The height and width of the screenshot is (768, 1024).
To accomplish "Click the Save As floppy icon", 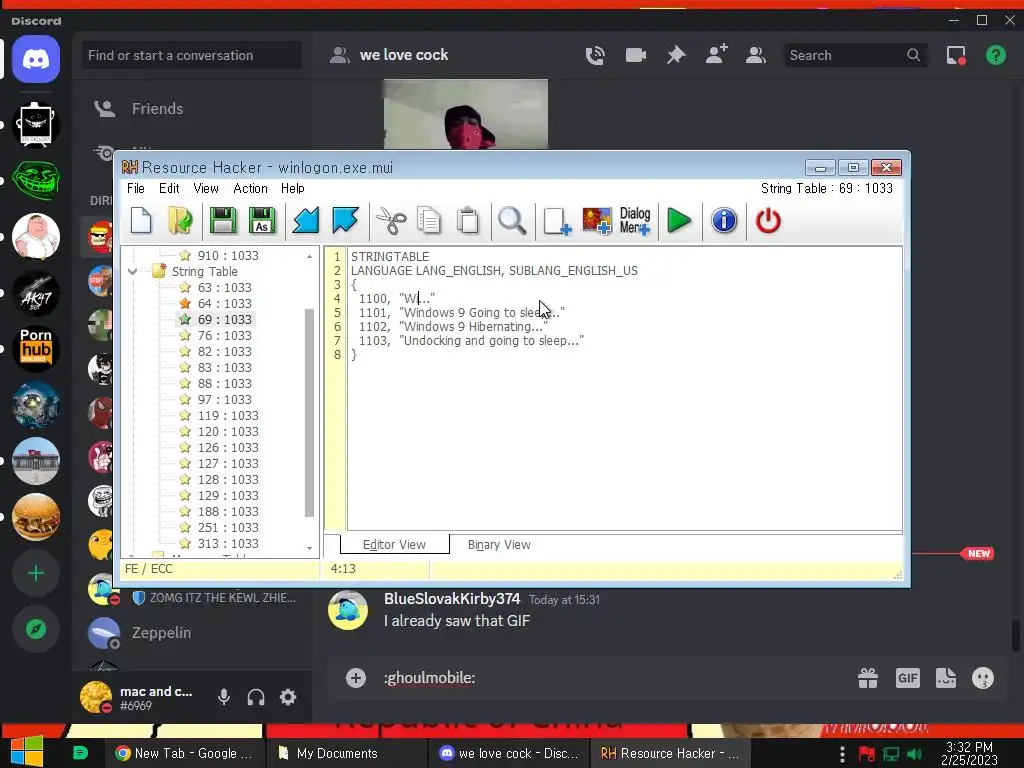I will coord(262,221).
